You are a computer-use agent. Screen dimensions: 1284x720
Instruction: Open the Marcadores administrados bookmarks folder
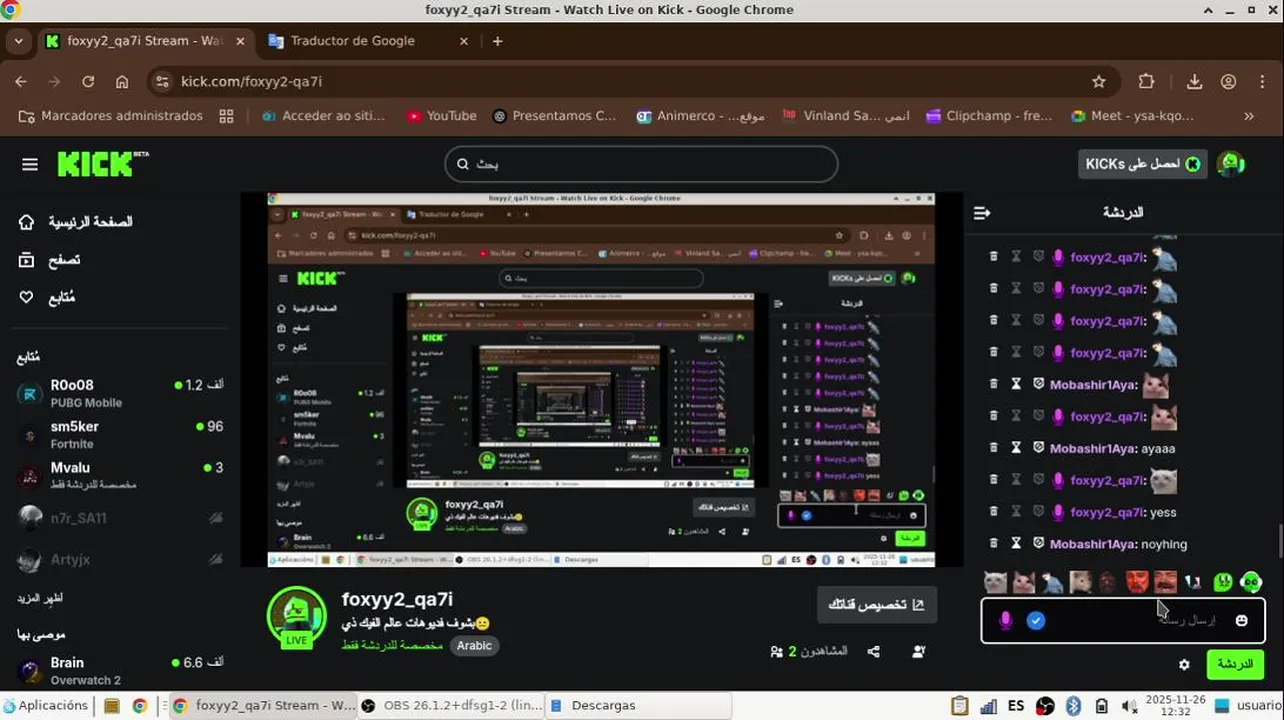[111, 116]
